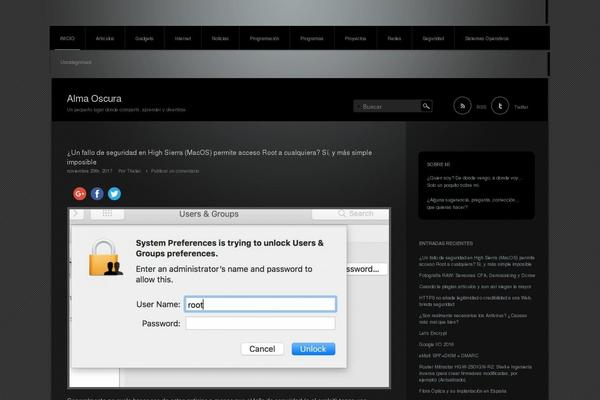Open recent entry about HTTPS legitimacy
The height and width of the screenshot is (400, 600).
(x=475, y=301)
